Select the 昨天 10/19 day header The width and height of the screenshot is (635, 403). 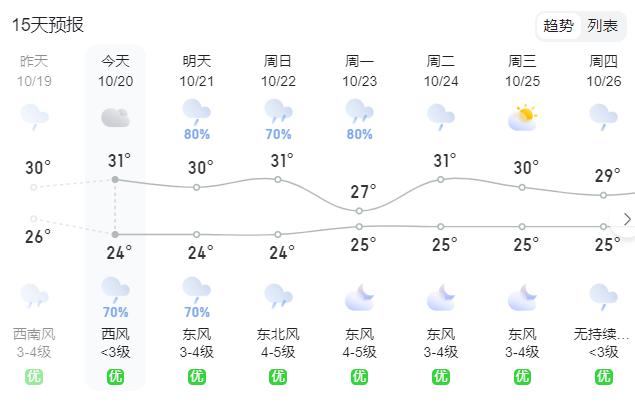pyautogui.click(x=34, y=71)
